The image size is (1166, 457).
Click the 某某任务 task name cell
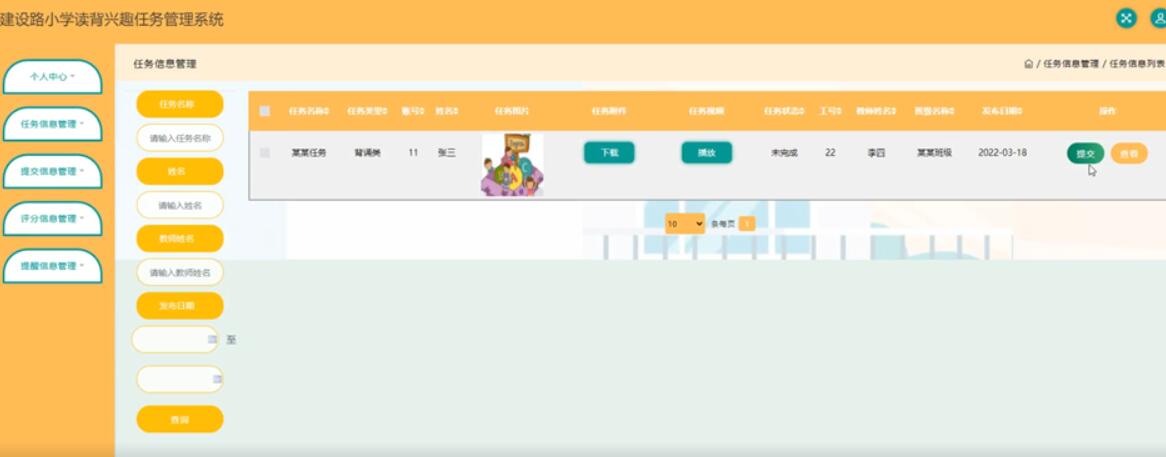pos(309,152)
